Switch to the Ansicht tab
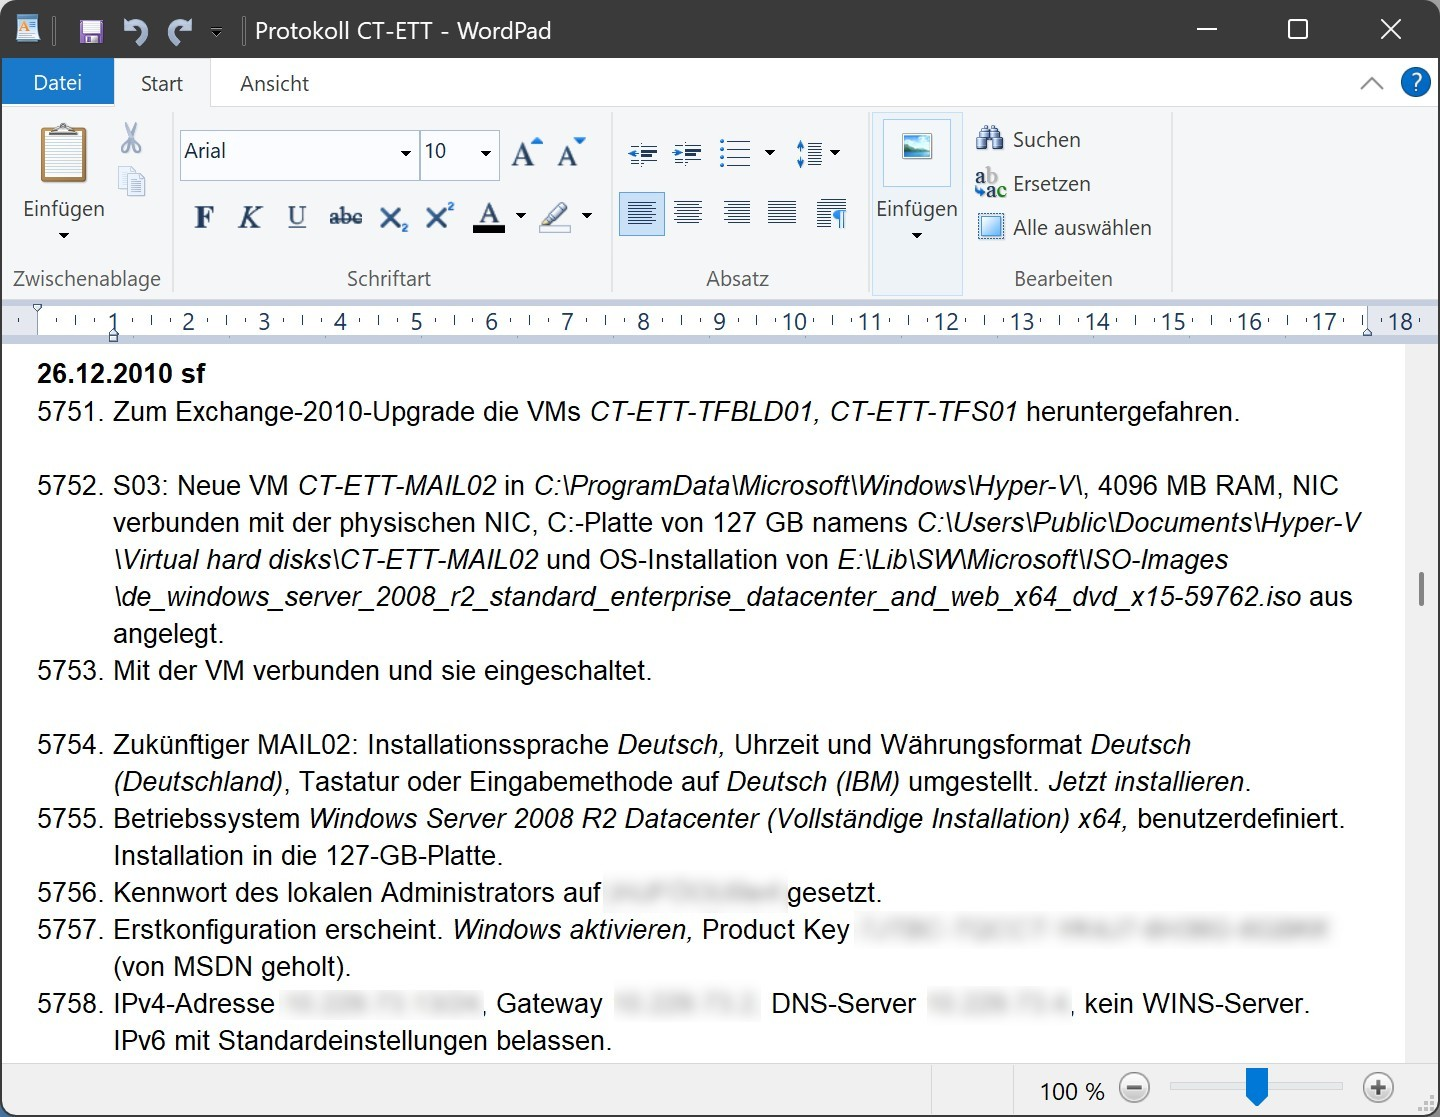The image size is (1440, 1117). pyautogui.click(x=274, y=83)
